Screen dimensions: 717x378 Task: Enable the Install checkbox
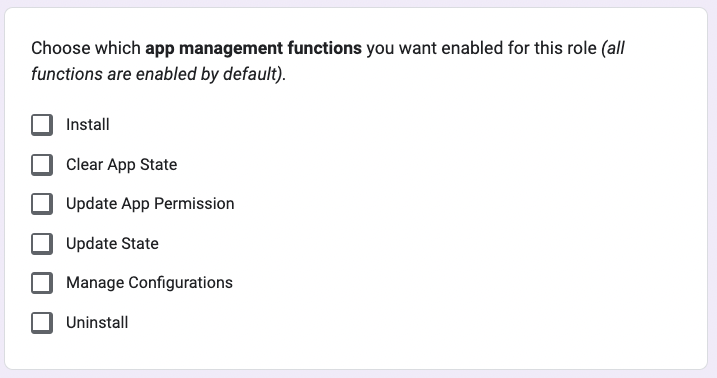(42, 125)
